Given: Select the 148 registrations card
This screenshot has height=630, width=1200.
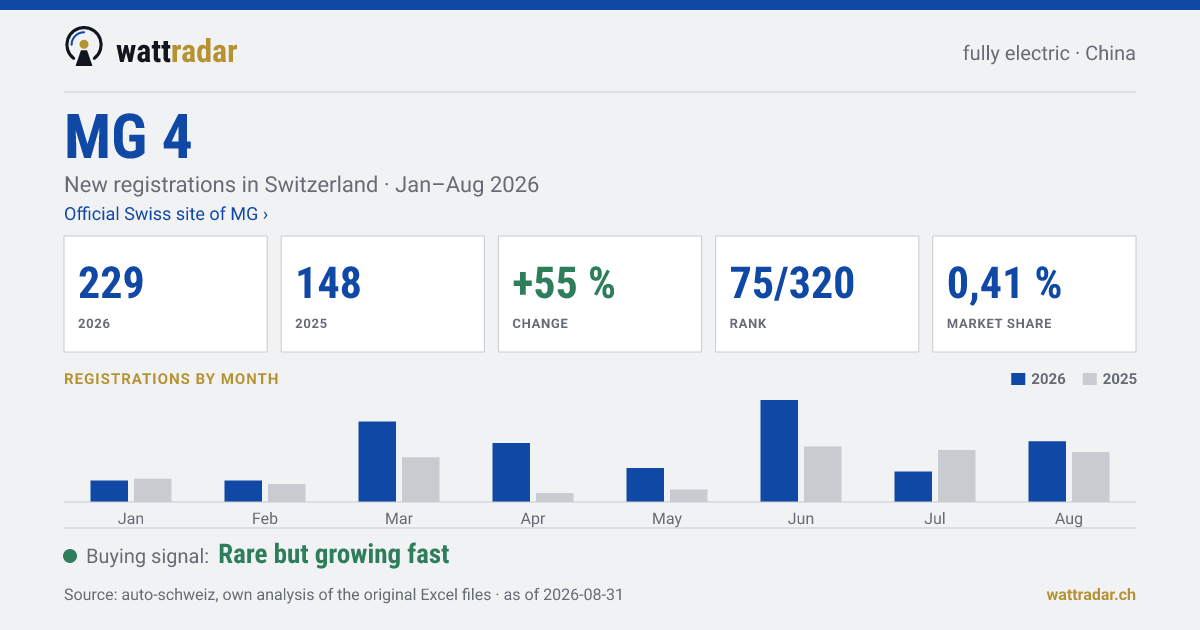Looking at the screenshot, I should point(383,294).
